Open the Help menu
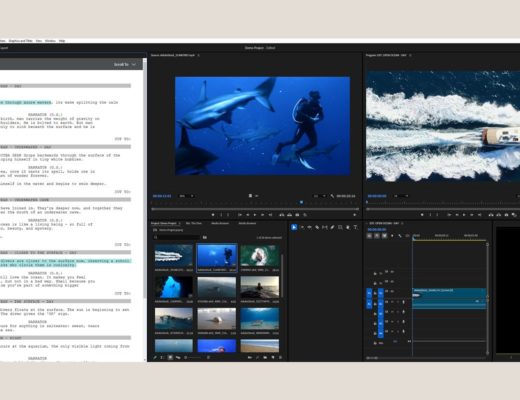The height and width of the screenshot is (400, 520). pyautogui.click(x=62, y=41)
